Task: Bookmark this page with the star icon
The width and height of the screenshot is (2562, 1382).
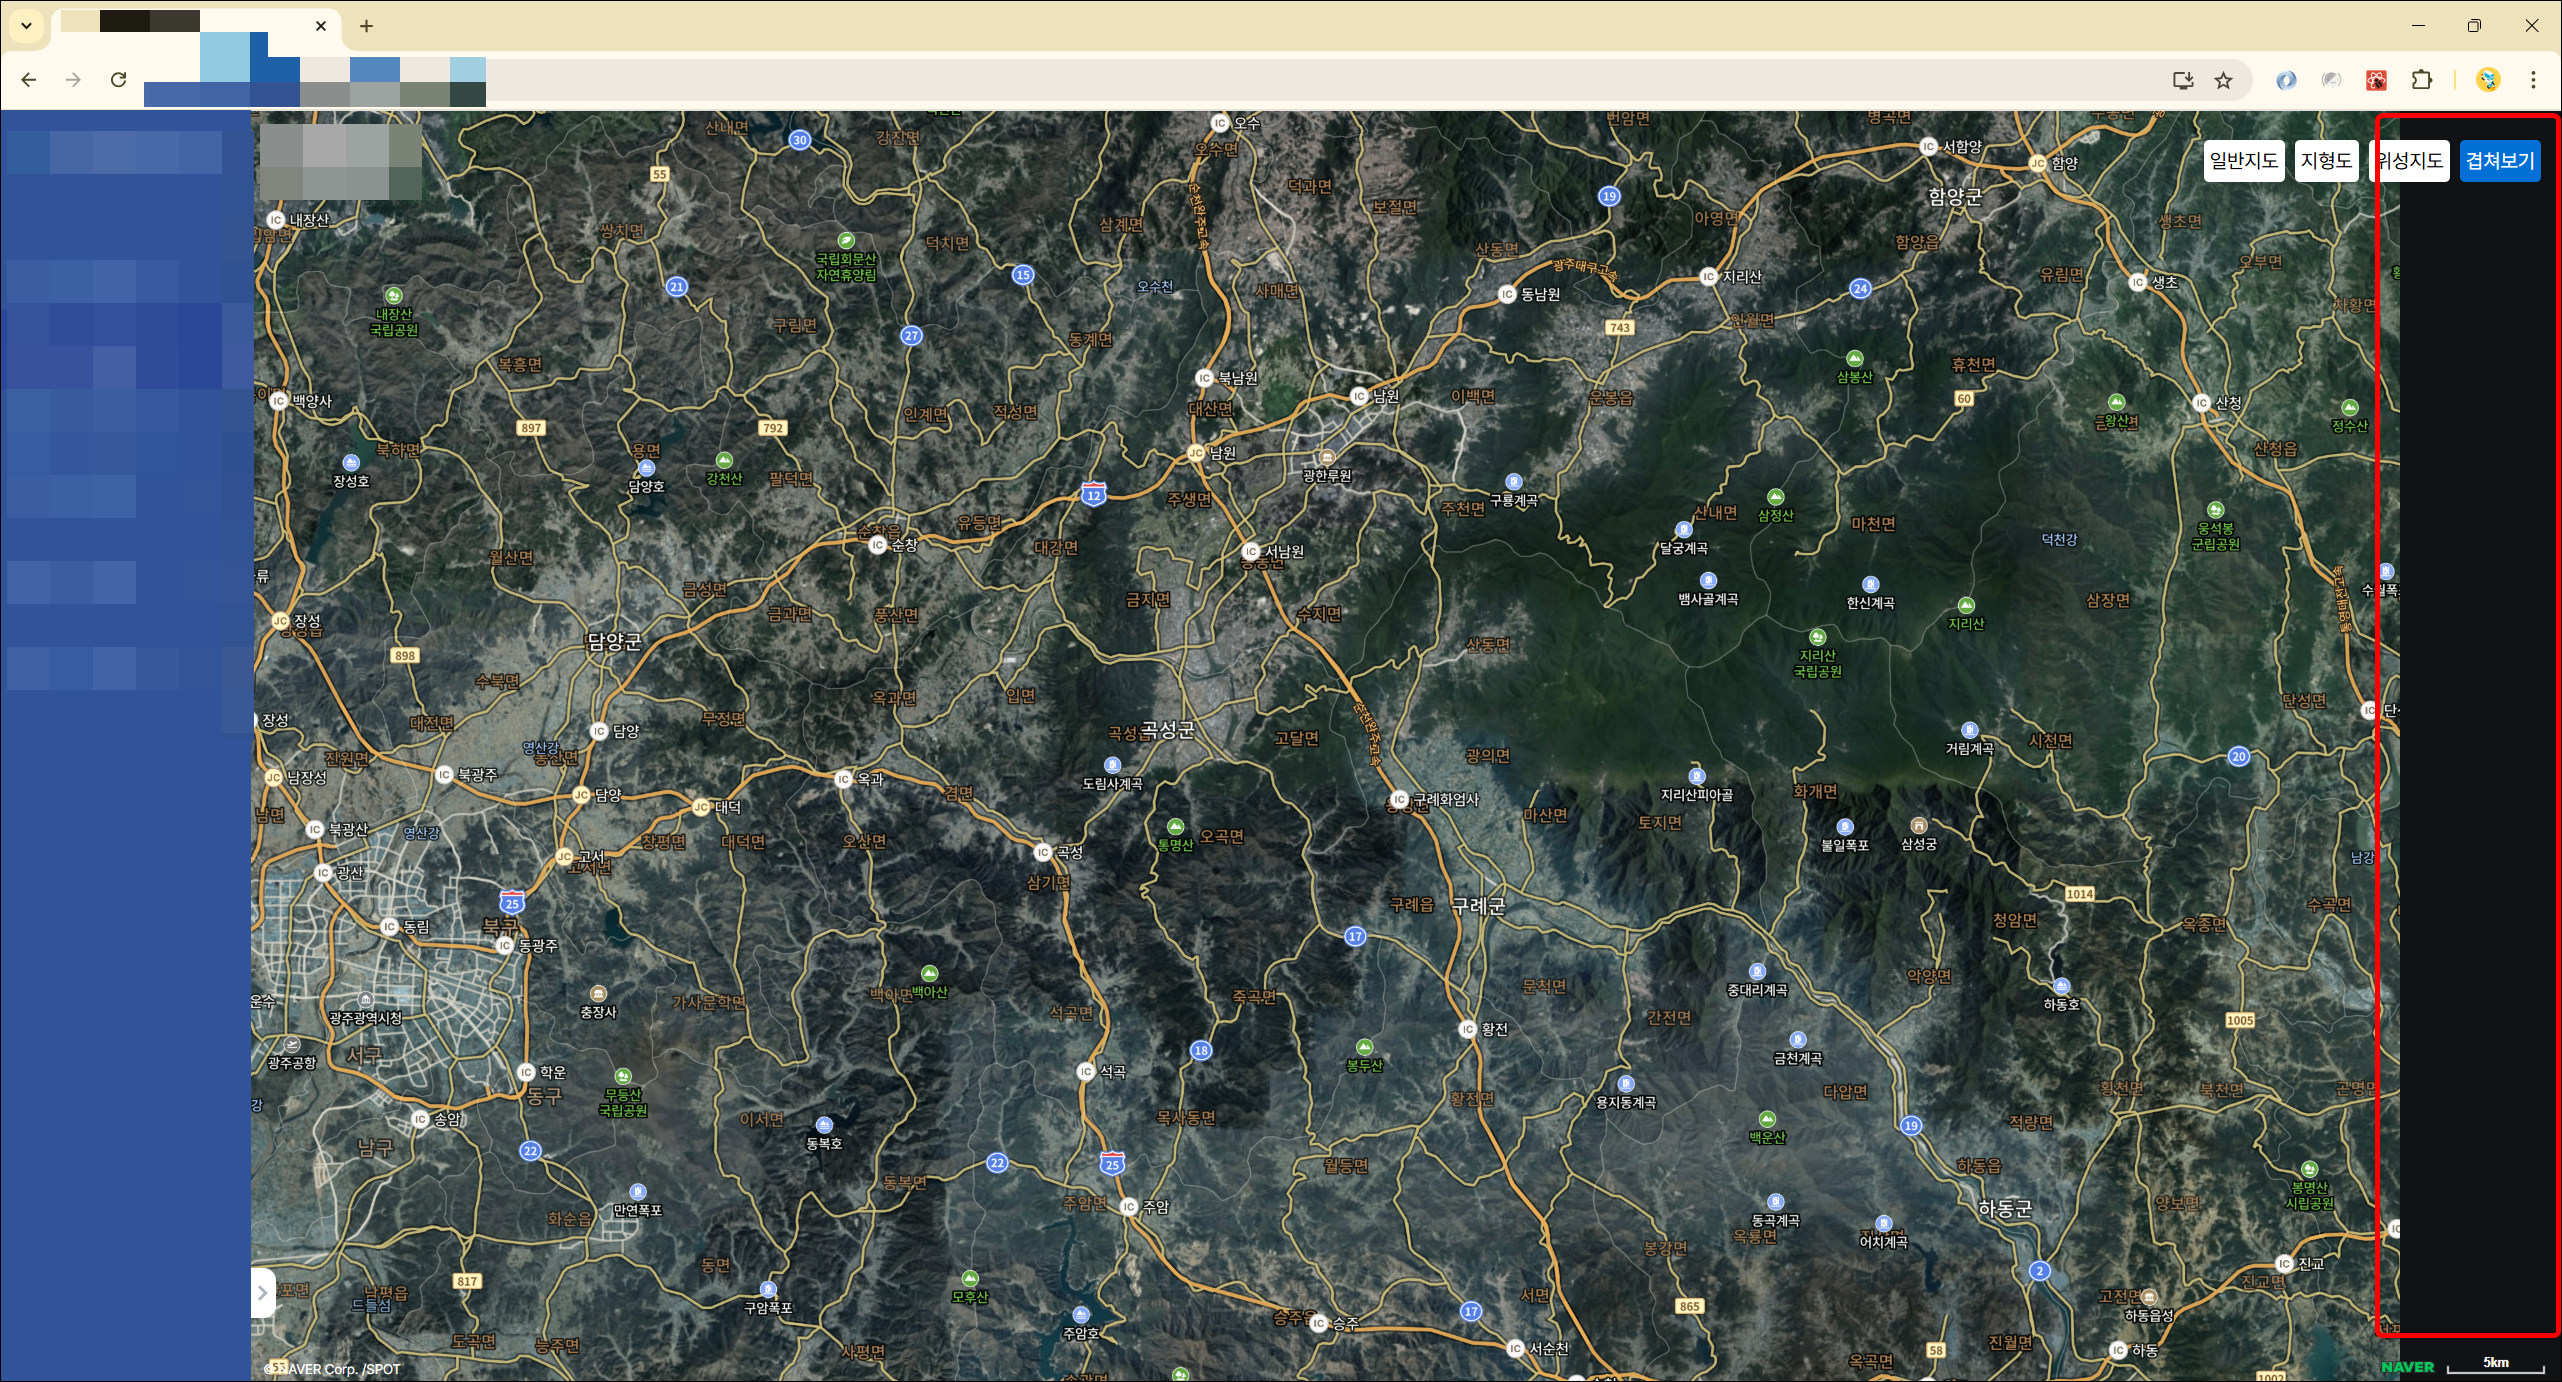Action: coord(2223,80)
